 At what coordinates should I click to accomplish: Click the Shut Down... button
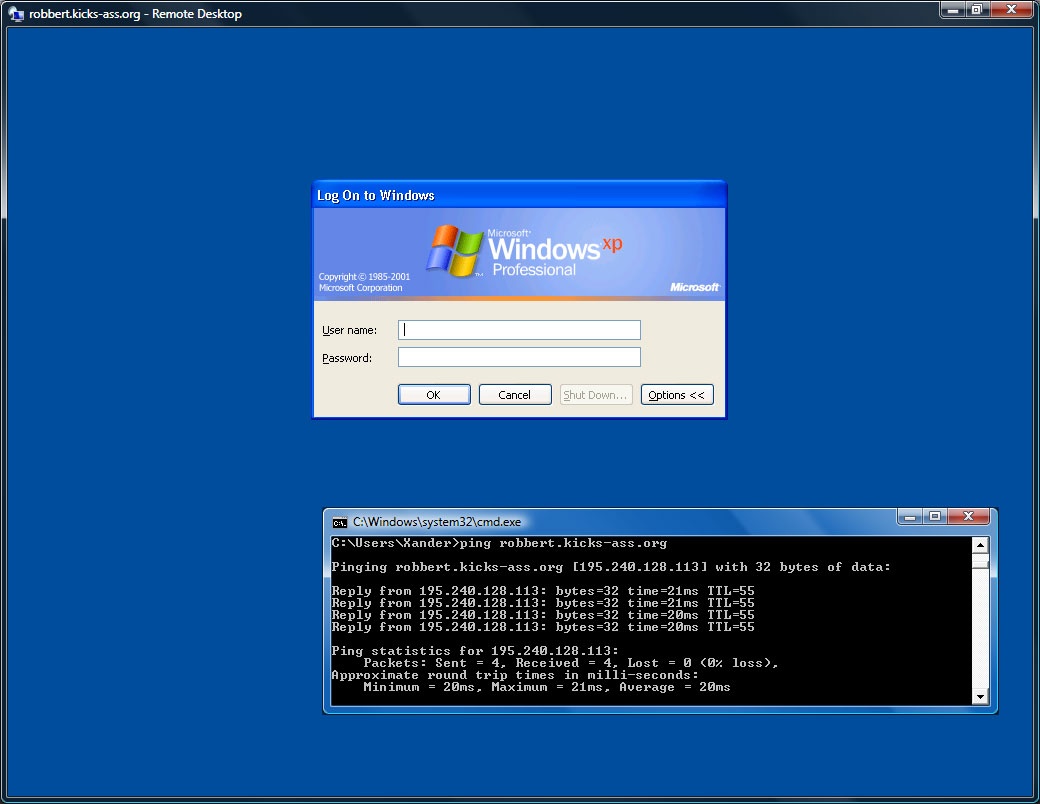[596, 395]
